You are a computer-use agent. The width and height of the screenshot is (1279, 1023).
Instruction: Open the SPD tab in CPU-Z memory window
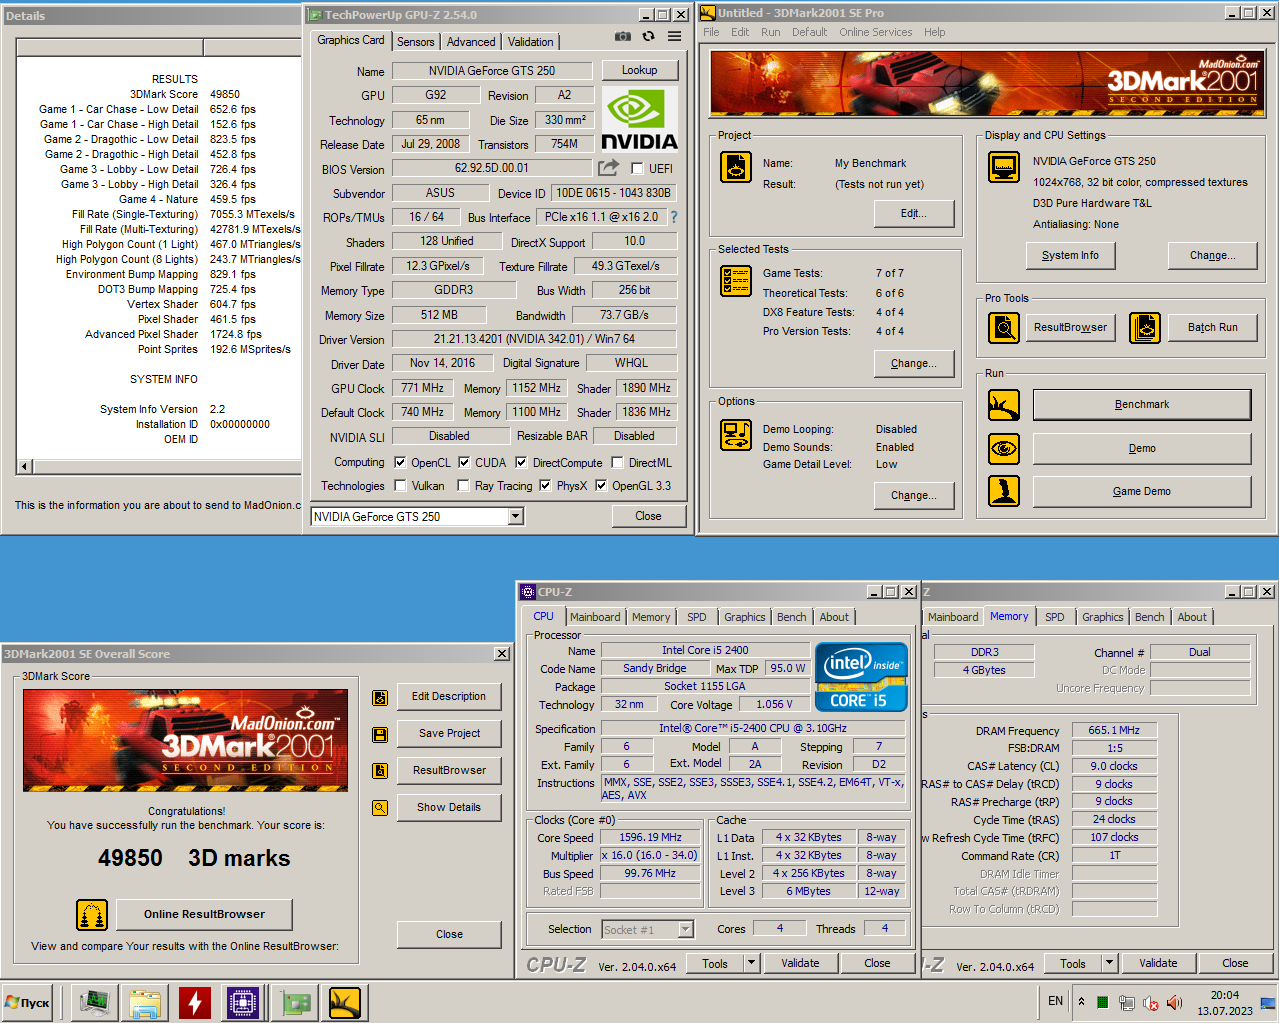[1055, 617]
